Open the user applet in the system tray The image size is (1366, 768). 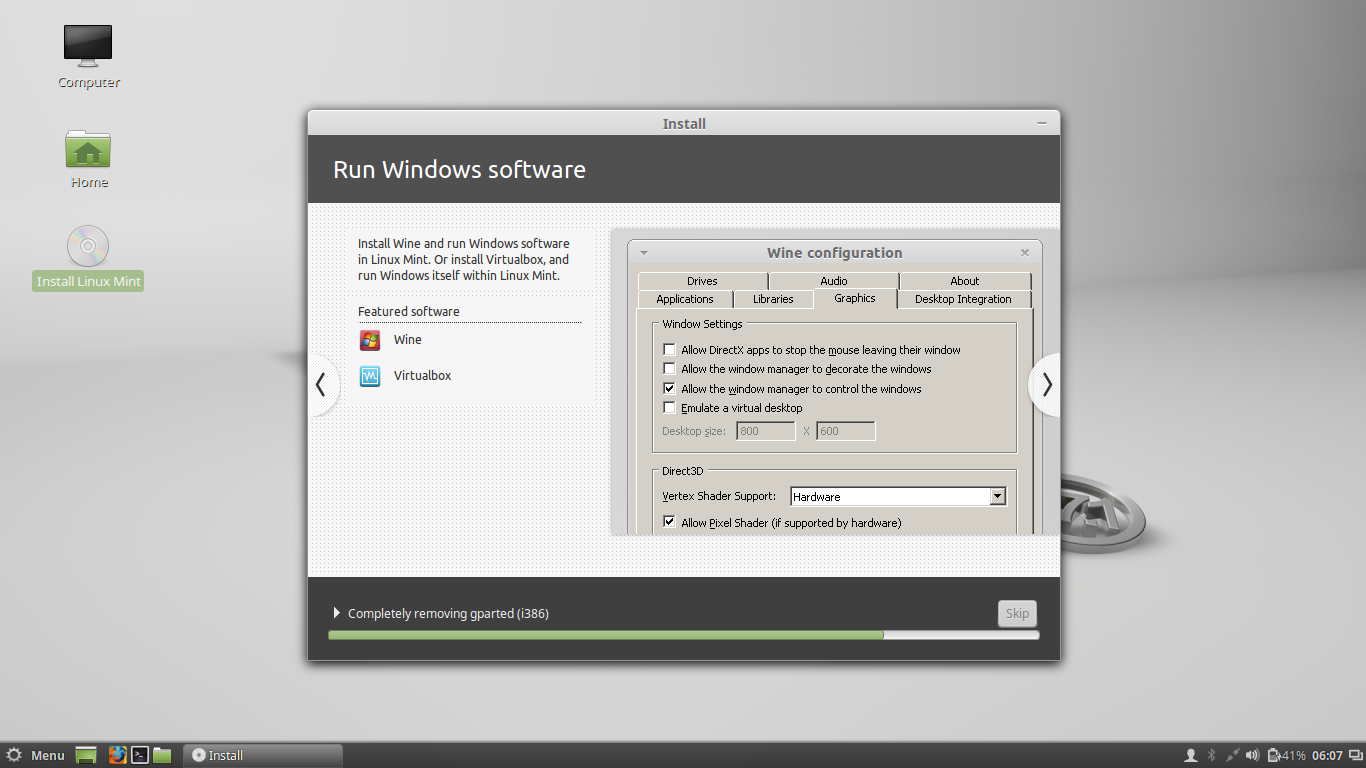click(1190, 755)
